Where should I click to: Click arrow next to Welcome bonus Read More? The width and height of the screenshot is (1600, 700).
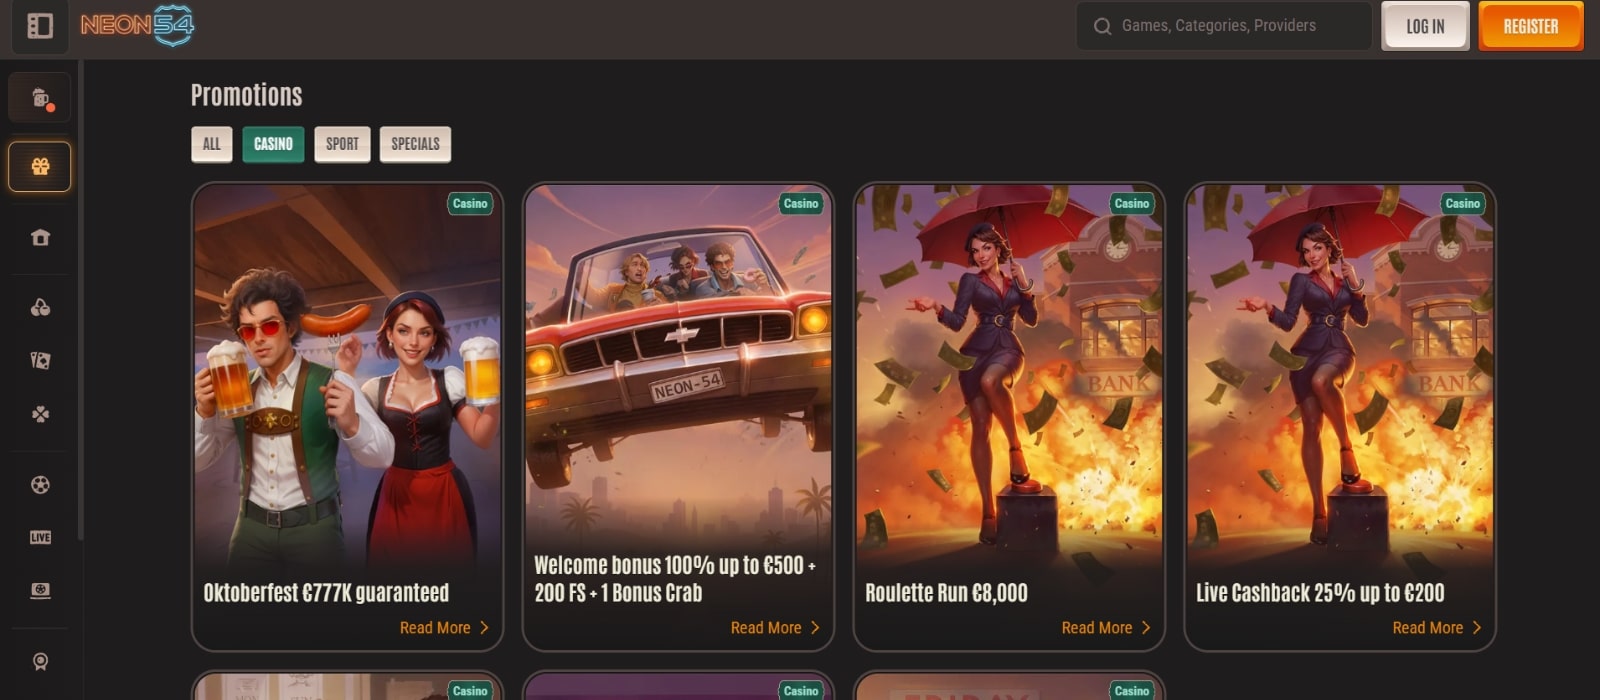[x=815, y=628]
